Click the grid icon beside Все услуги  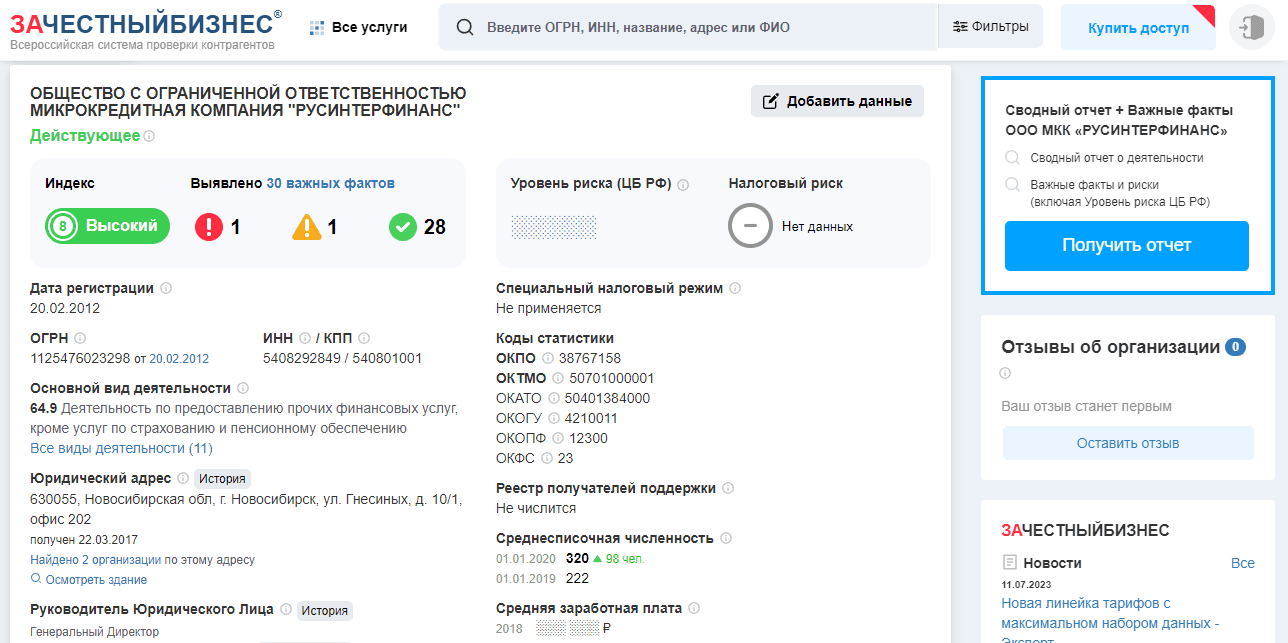click(x=315, y=26)
